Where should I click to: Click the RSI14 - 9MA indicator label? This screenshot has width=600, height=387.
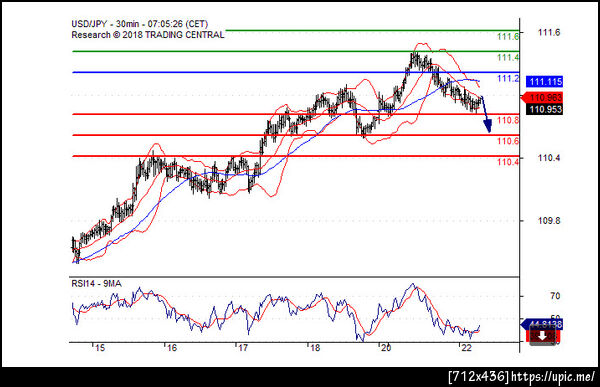(96, 284)
